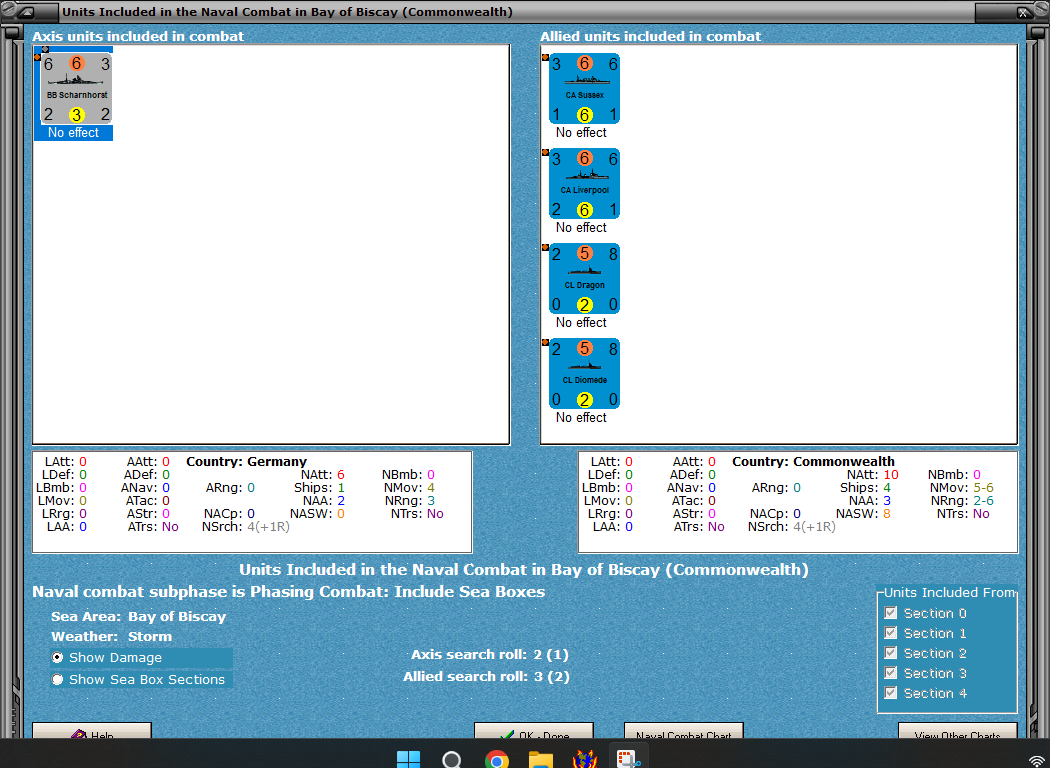Click the 'Country: Commonwealth' label

(x=813, y=461)
